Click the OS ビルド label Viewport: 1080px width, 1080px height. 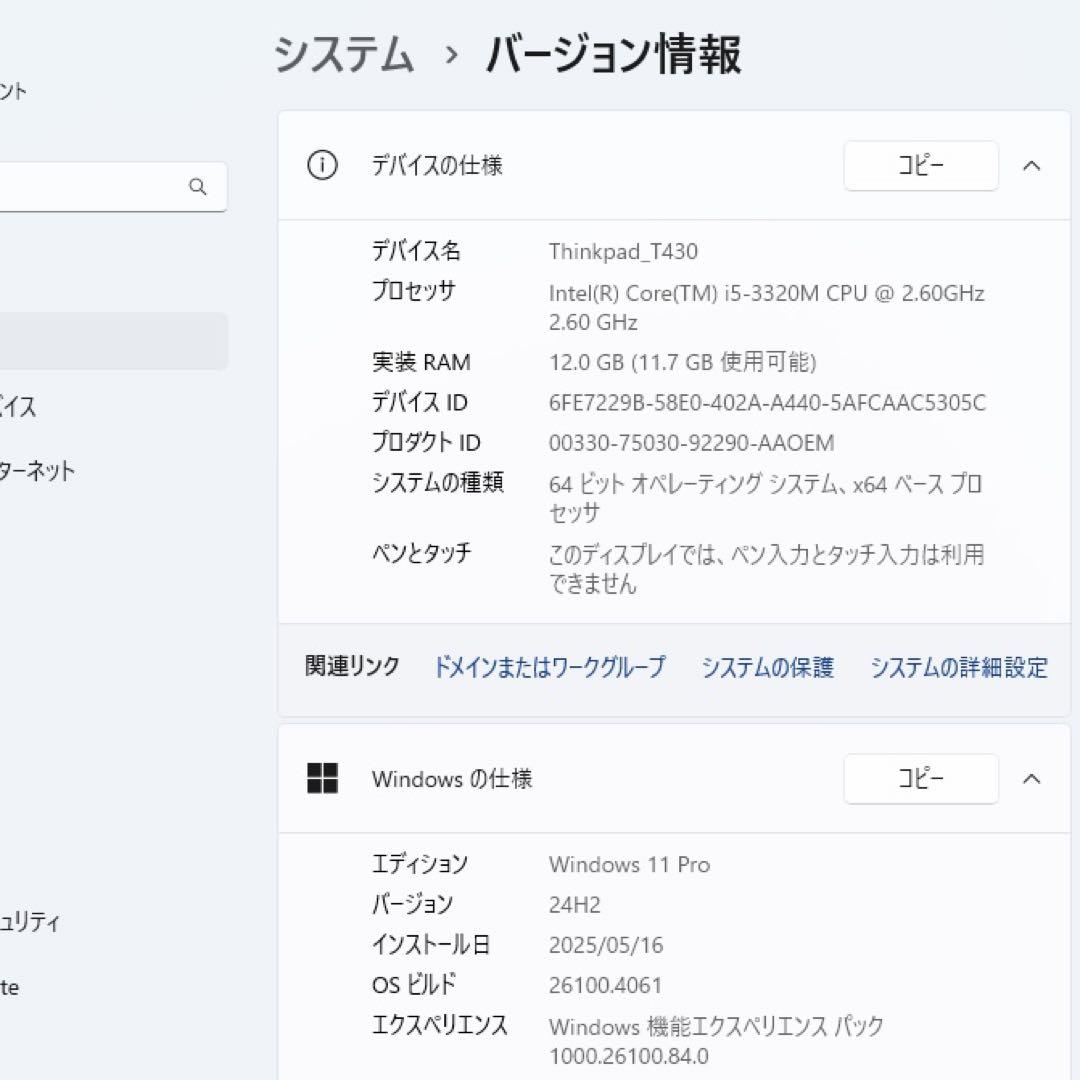click(414, 984)
